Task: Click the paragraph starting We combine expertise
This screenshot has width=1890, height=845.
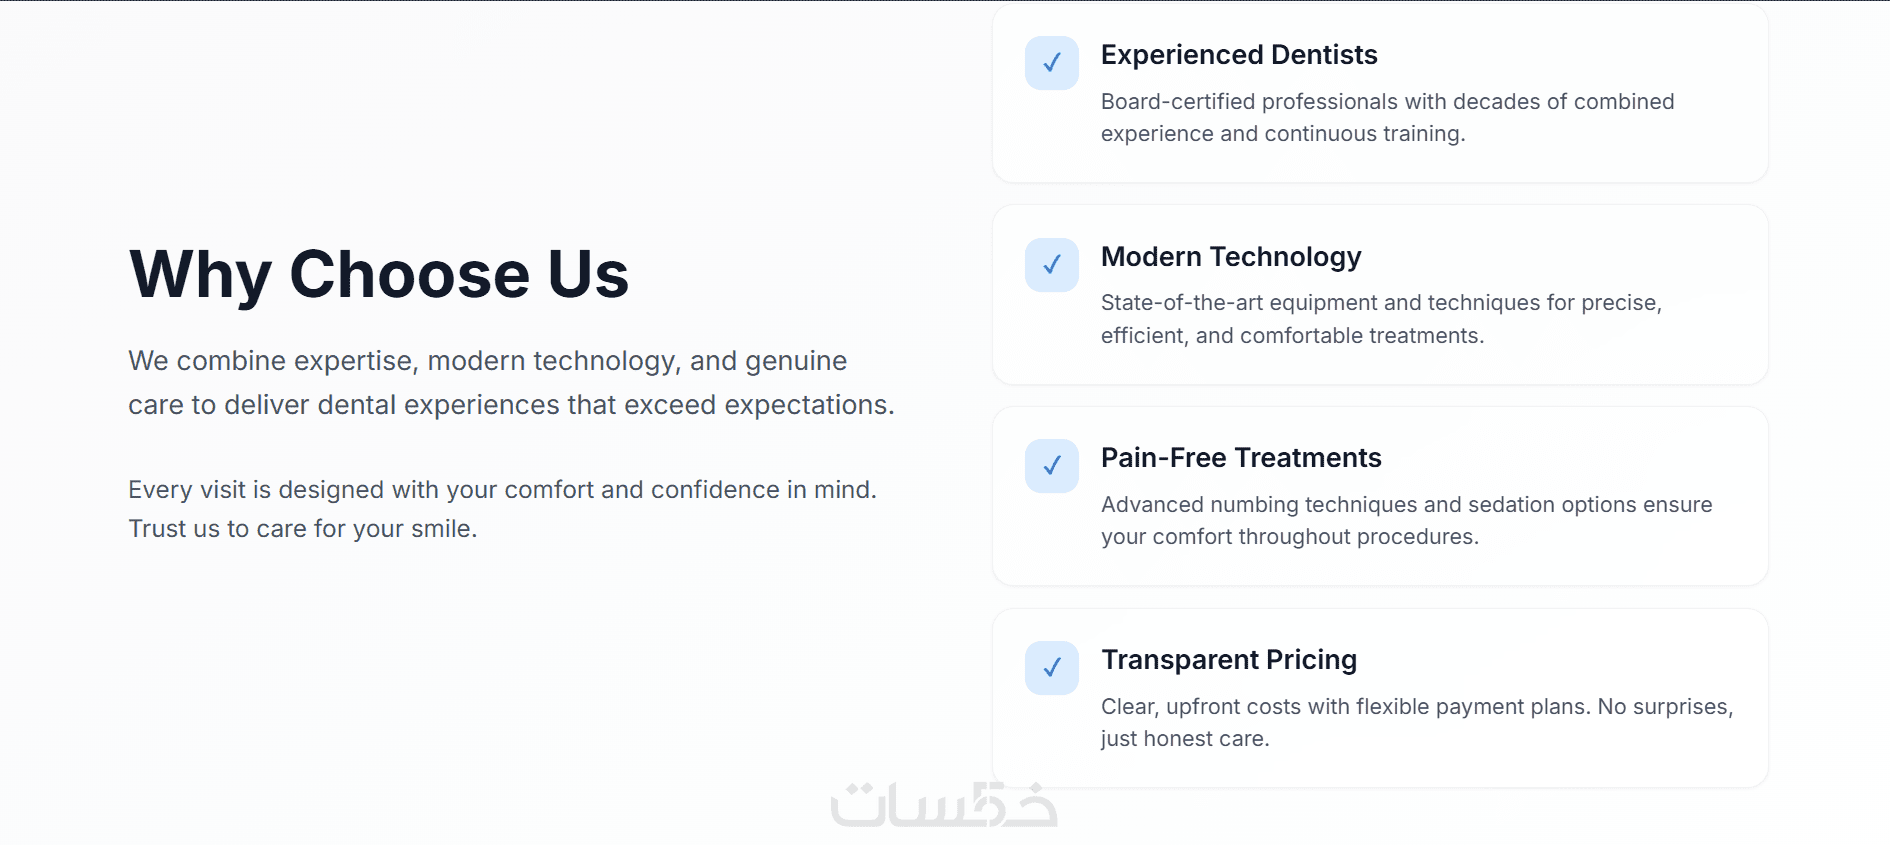Action: [x=511, y=382]
